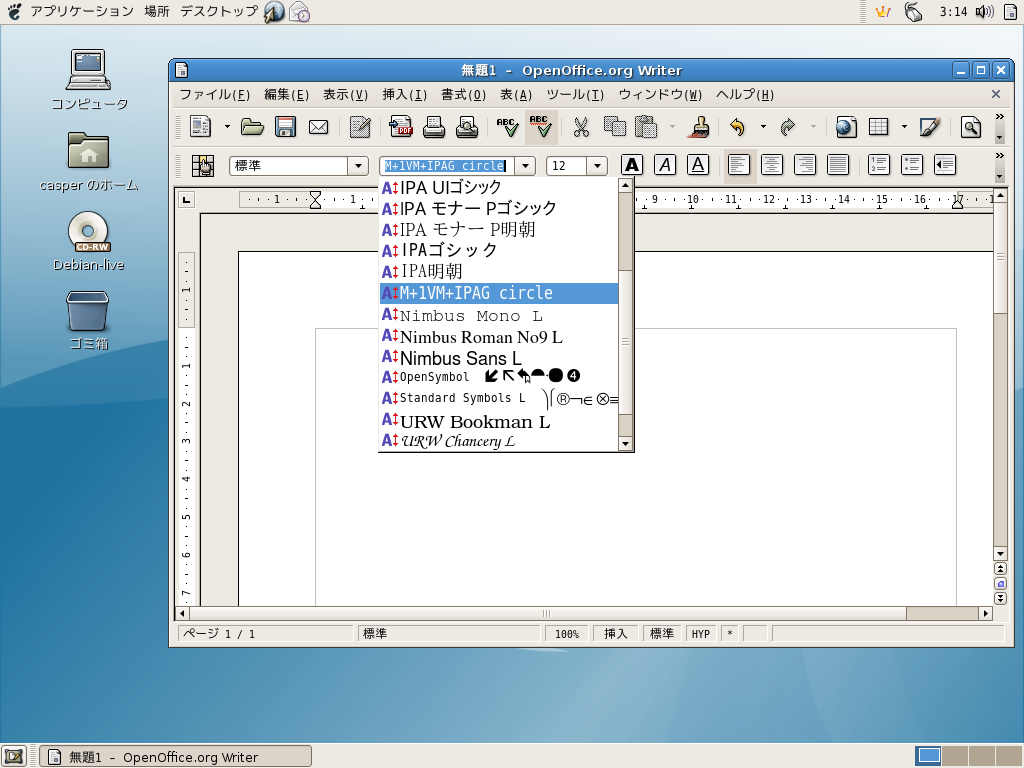Choose Nimbus Sans L font
This screenshot has height=768, width=1024.
pos(499,358)
